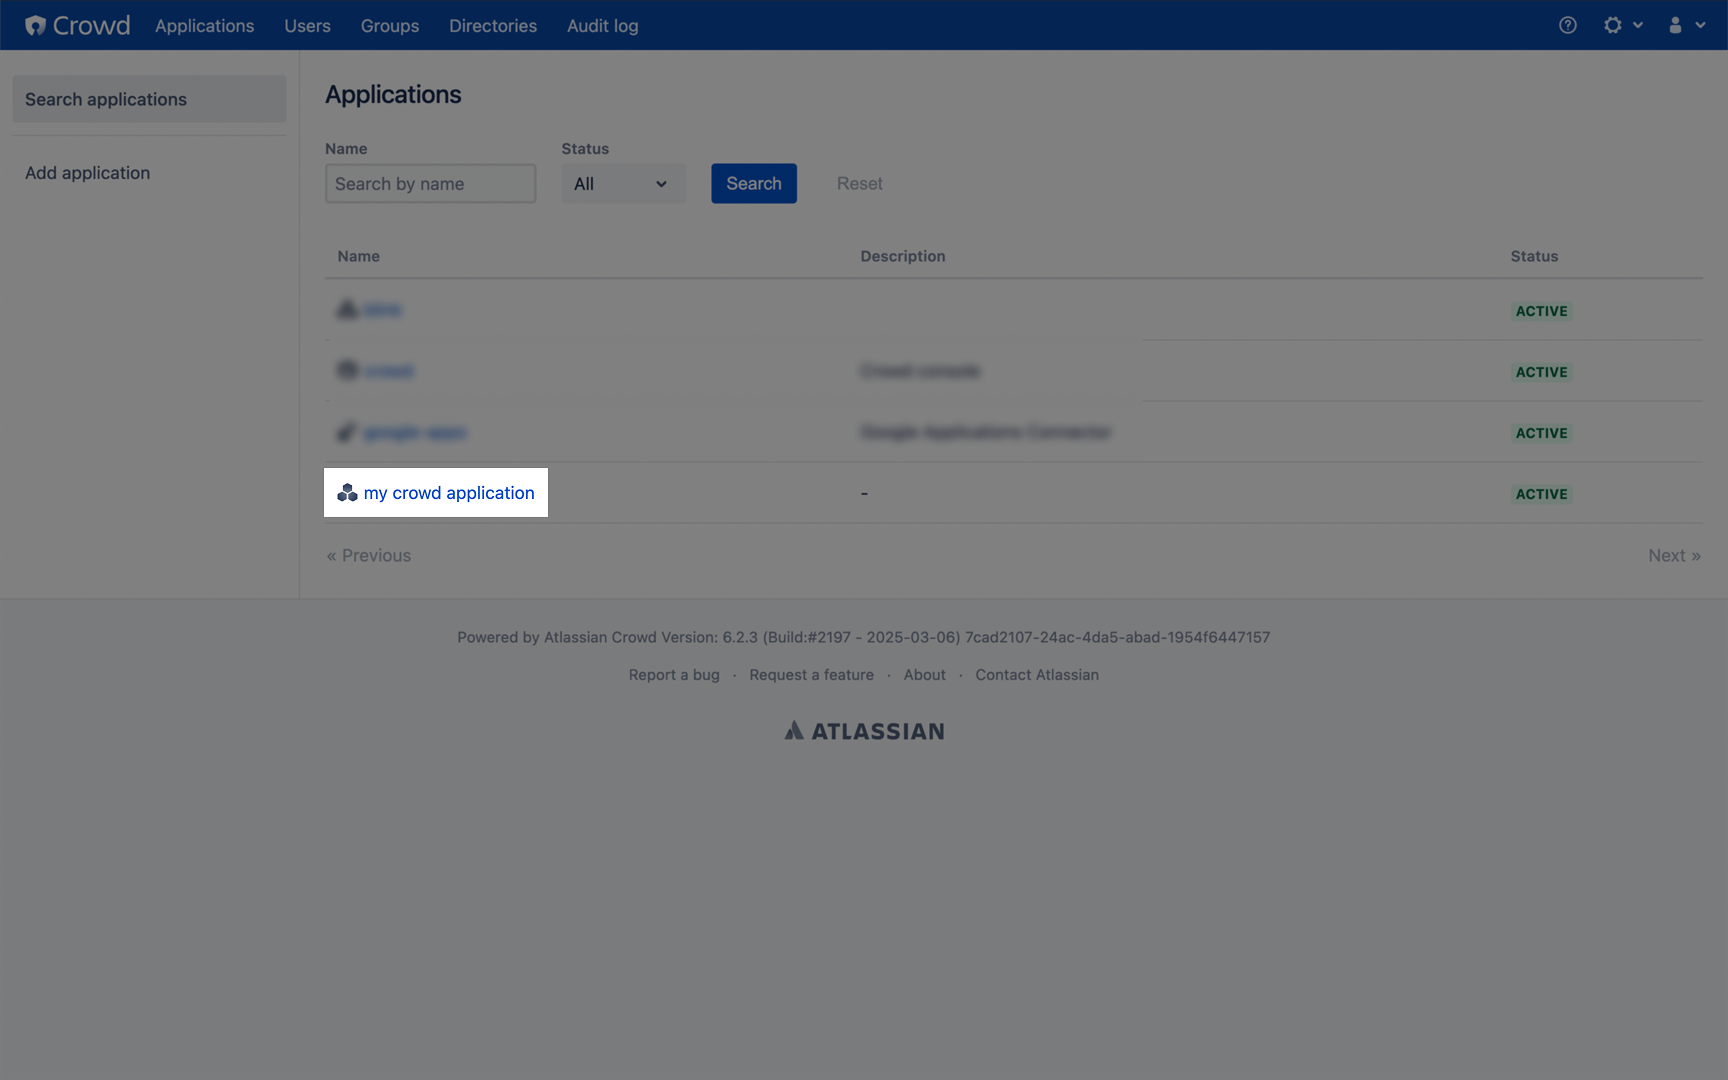Click the icon next to the crowd console row
The image size is (1728, 1080).
pyautogui.click(x=346, y=370)
